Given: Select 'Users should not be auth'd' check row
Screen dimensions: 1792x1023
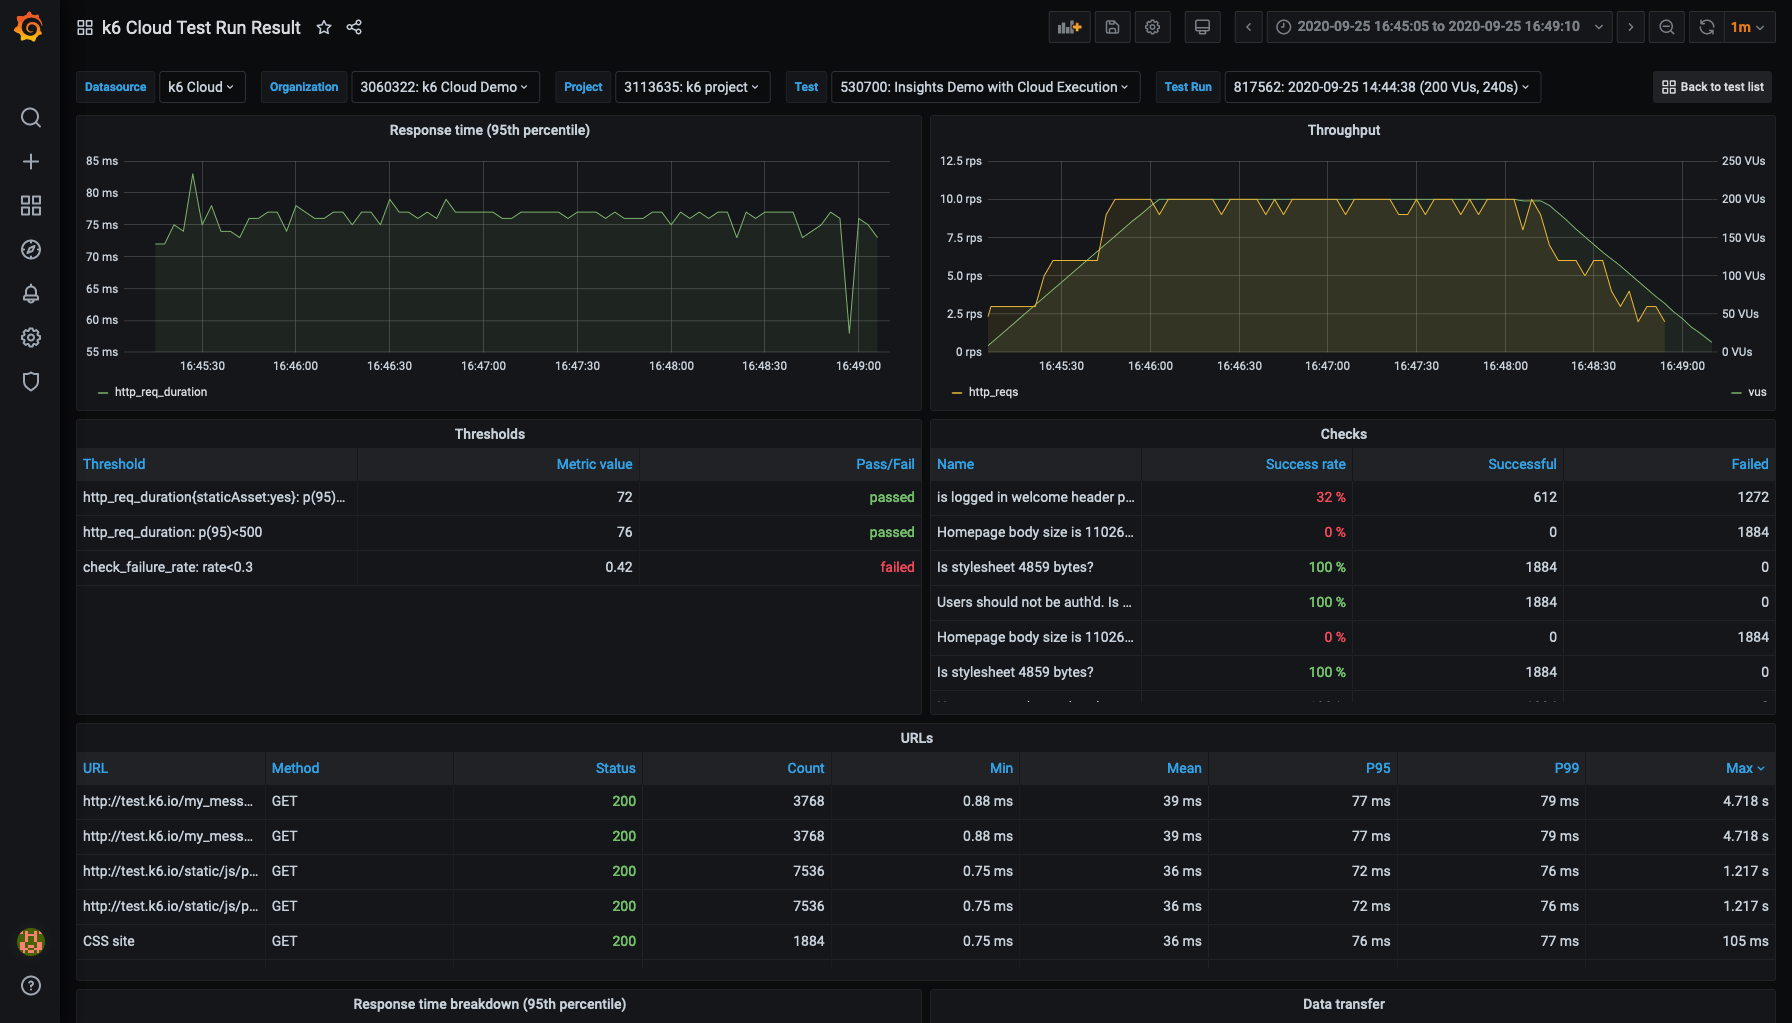Looking at the screenshot, I should click(1352, 602).
